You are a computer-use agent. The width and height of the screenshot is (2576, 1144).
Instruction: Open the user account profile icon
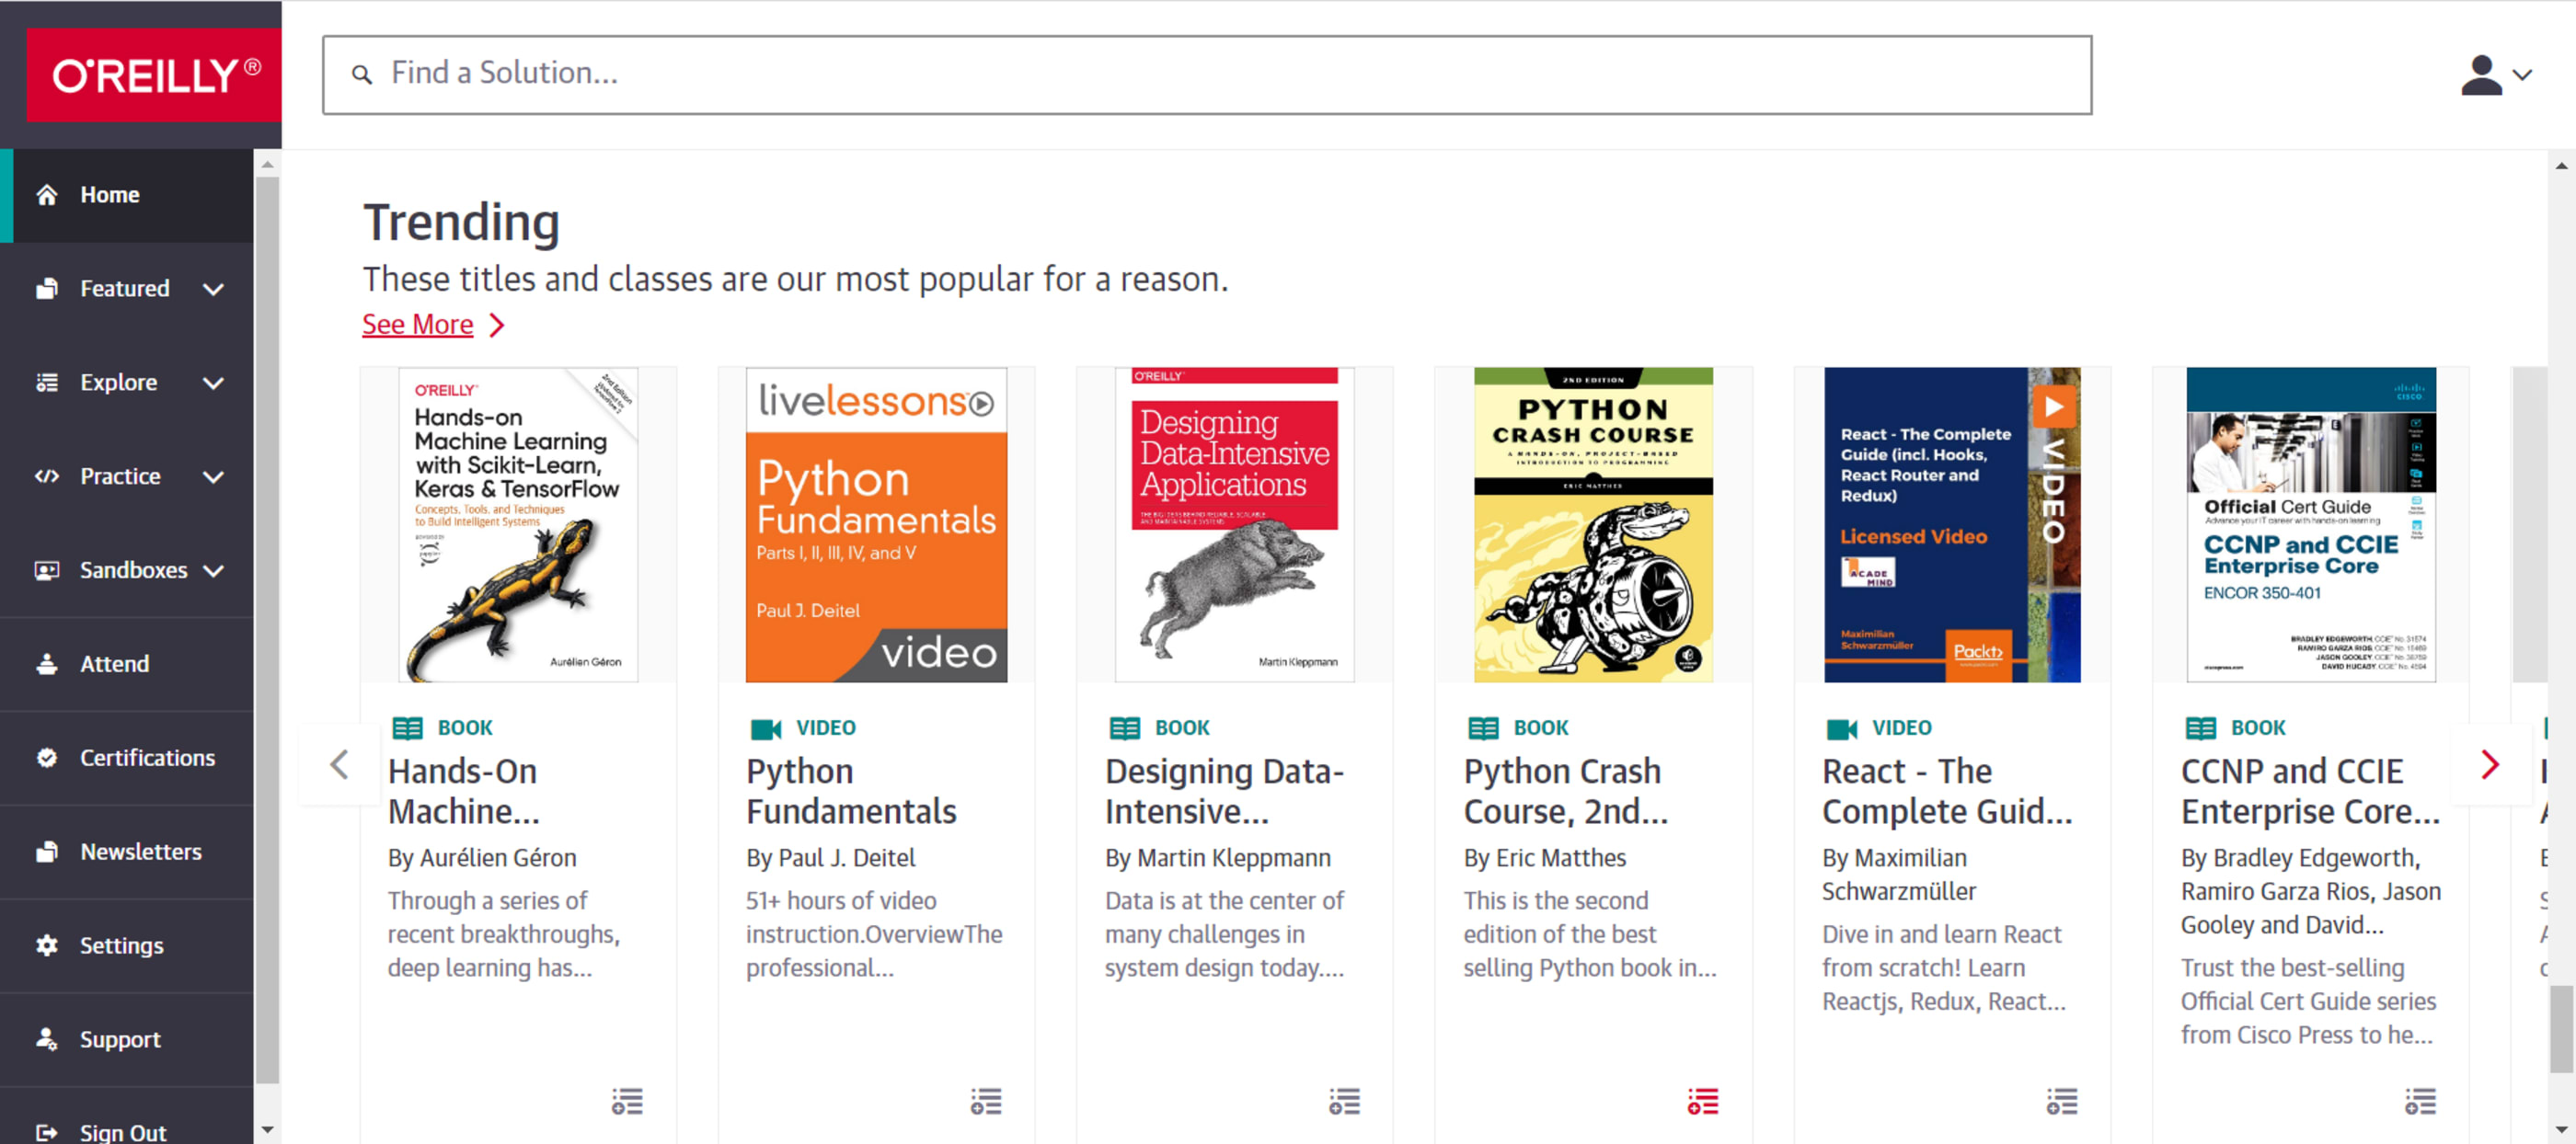[2494, 75]
